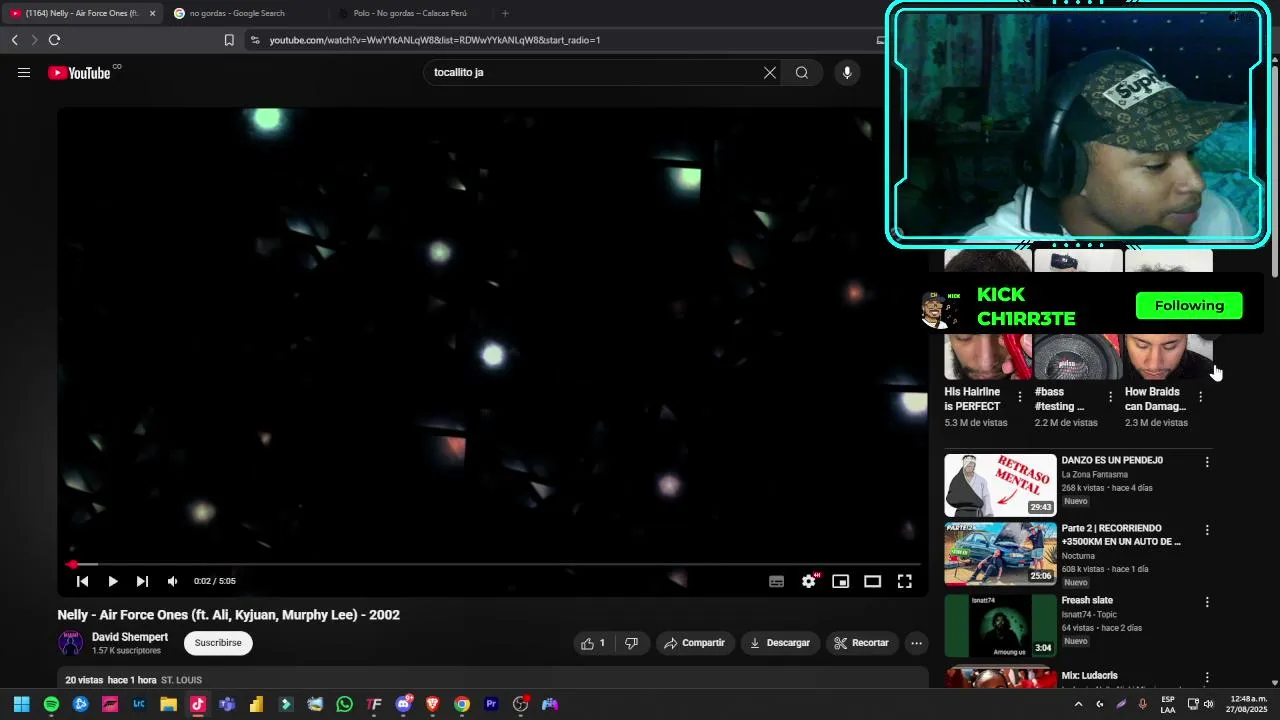The width and height of the screenshot is (1280, 720).
Task: Open the Compartir share dialog
Action: [695, 643]
